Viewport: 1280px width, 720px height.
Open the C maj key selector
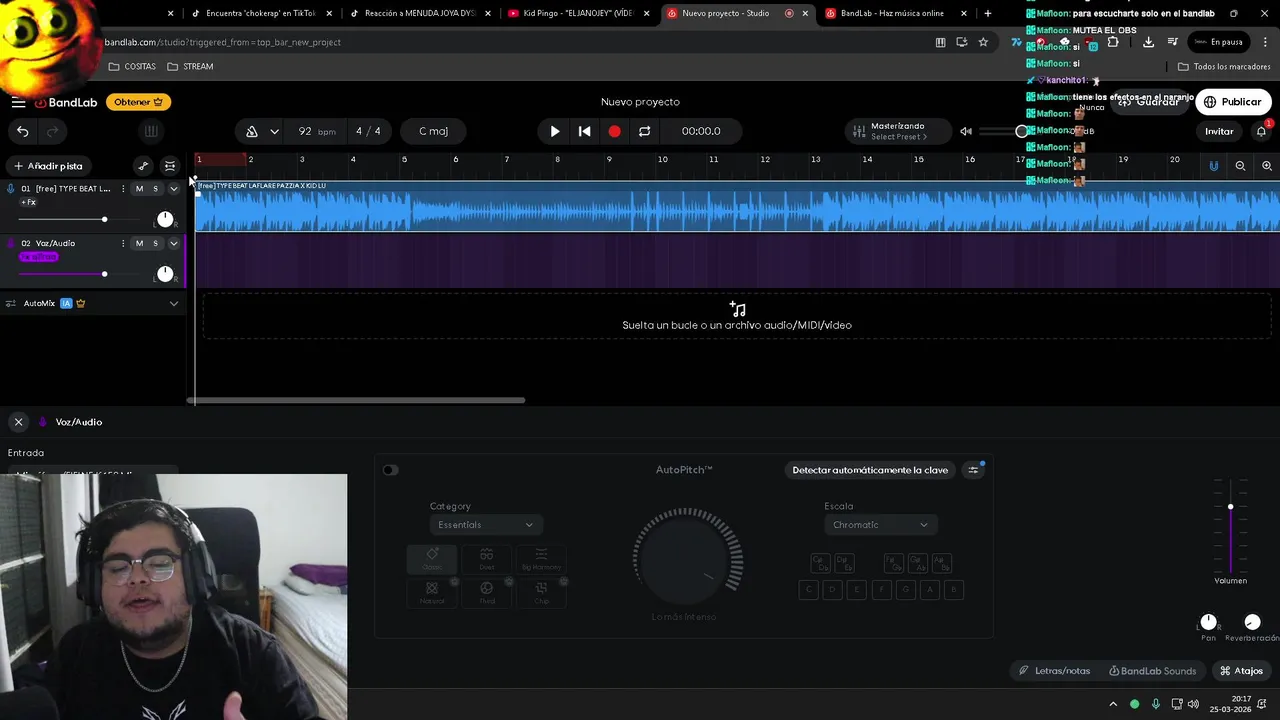pyautogui.click(x=433, y=131)
